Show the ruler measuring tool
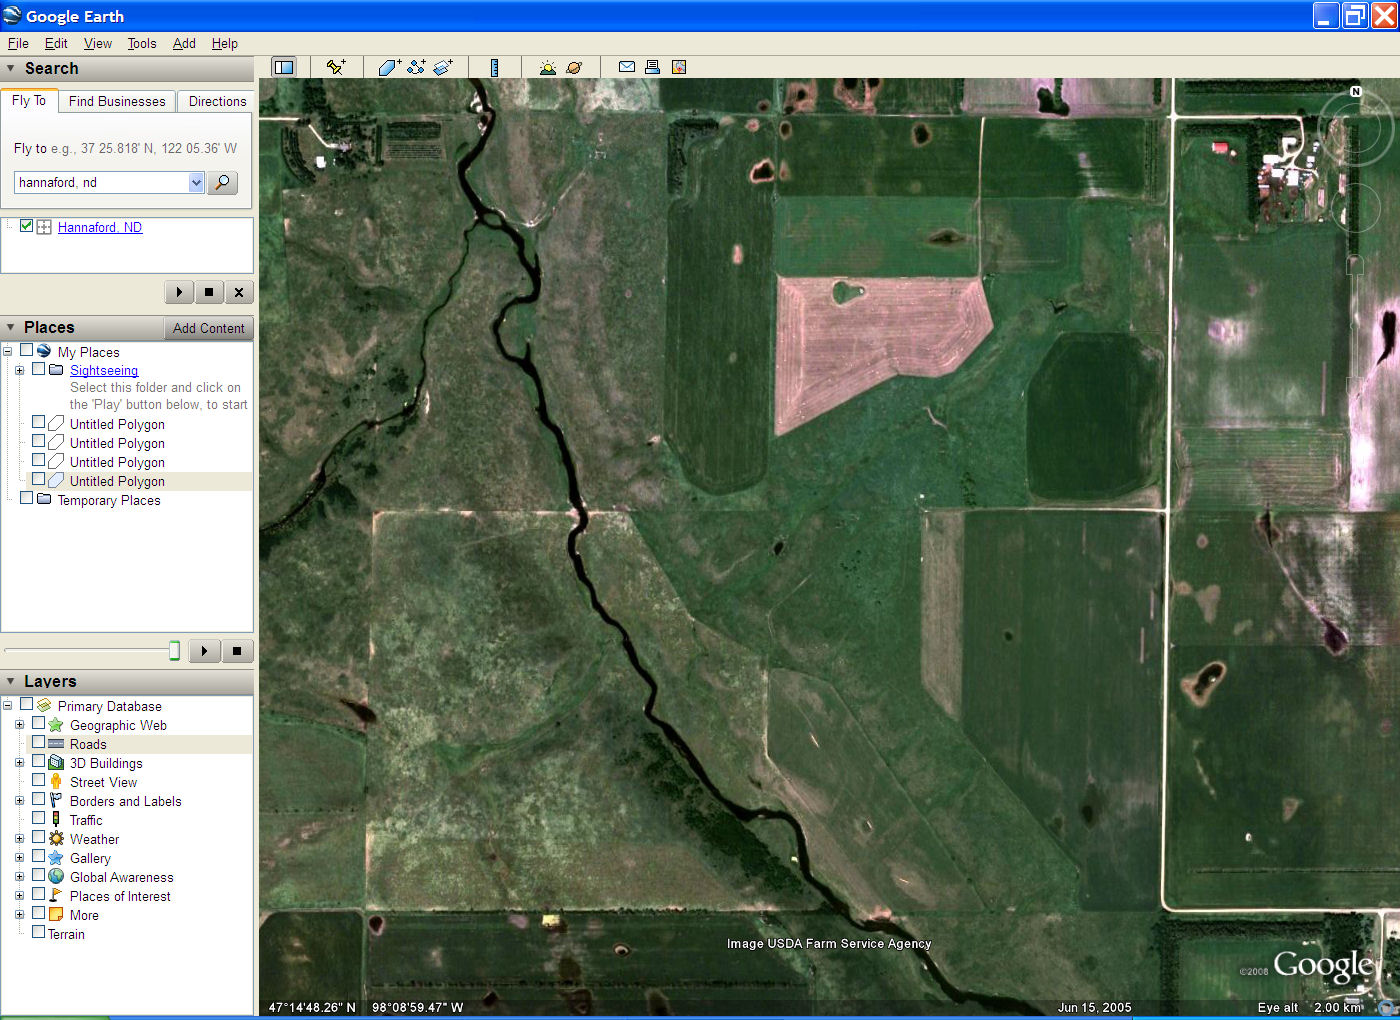Image resolution: width=1400 pixels, height=1020 pixels. [x=494, y=67]
